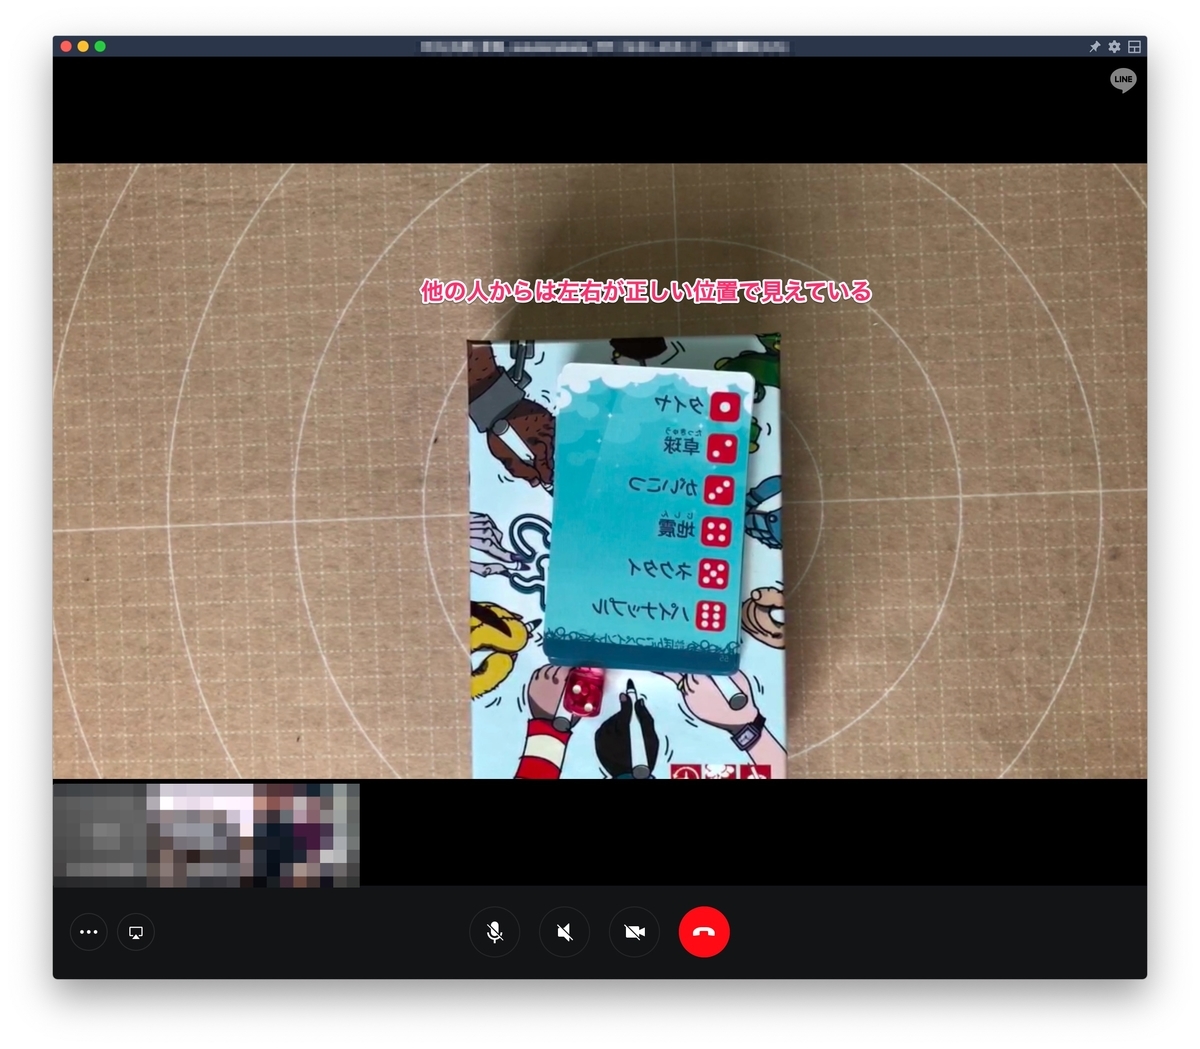Screen dimensions: 1200x1049
Task: Click the LINE logo badge
Action: click(1123, 80)
